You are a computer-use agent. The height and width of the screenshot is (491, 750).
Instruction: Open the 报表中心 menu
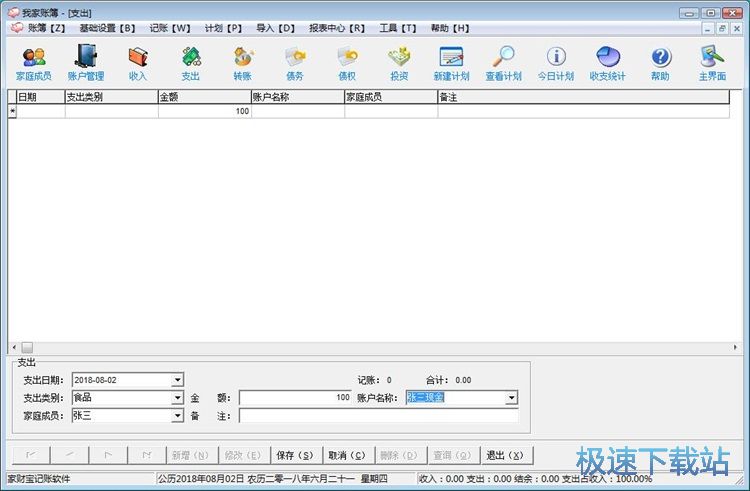(336, 28)
